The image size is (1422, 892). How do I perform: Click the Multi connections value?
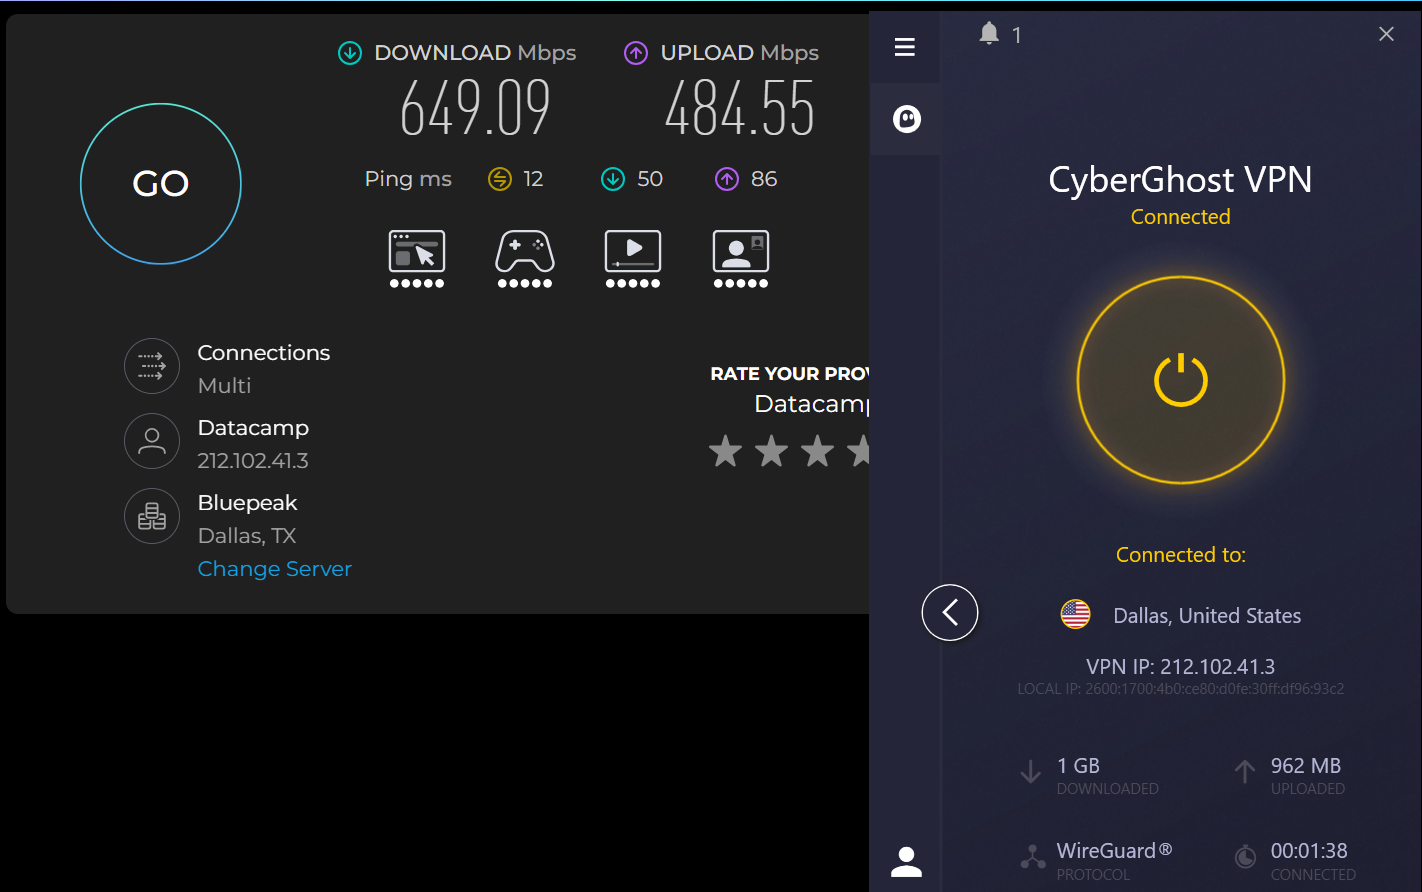point(224,386)
